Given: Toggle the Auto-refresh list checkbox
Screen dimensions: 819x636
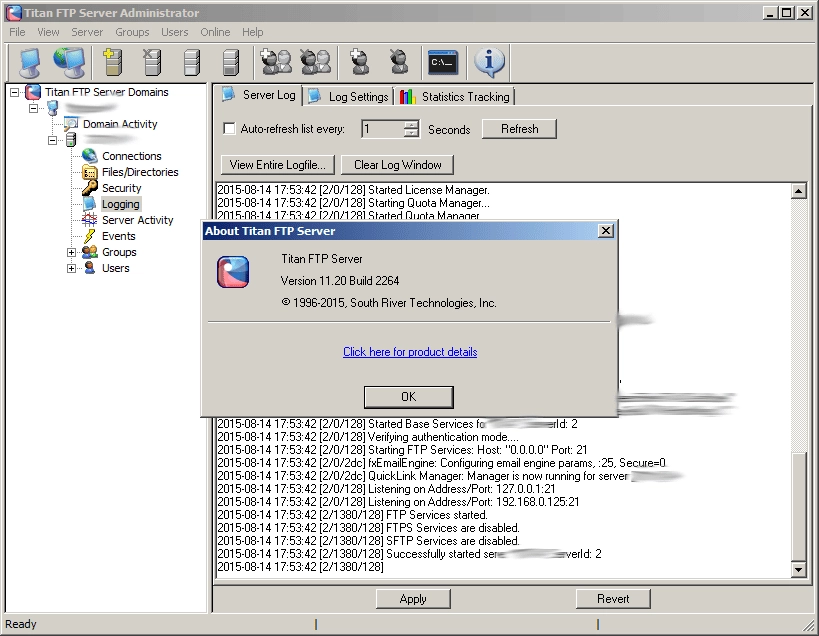Looking at the screenshot, I should 229,128.
